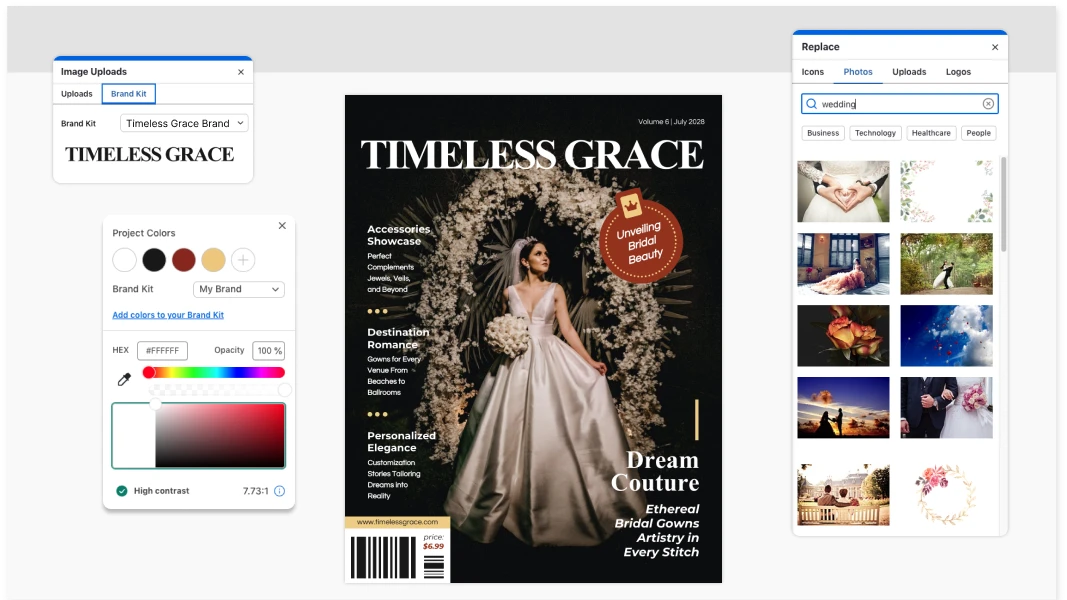Select the black project color swatch

coord(154,260)
